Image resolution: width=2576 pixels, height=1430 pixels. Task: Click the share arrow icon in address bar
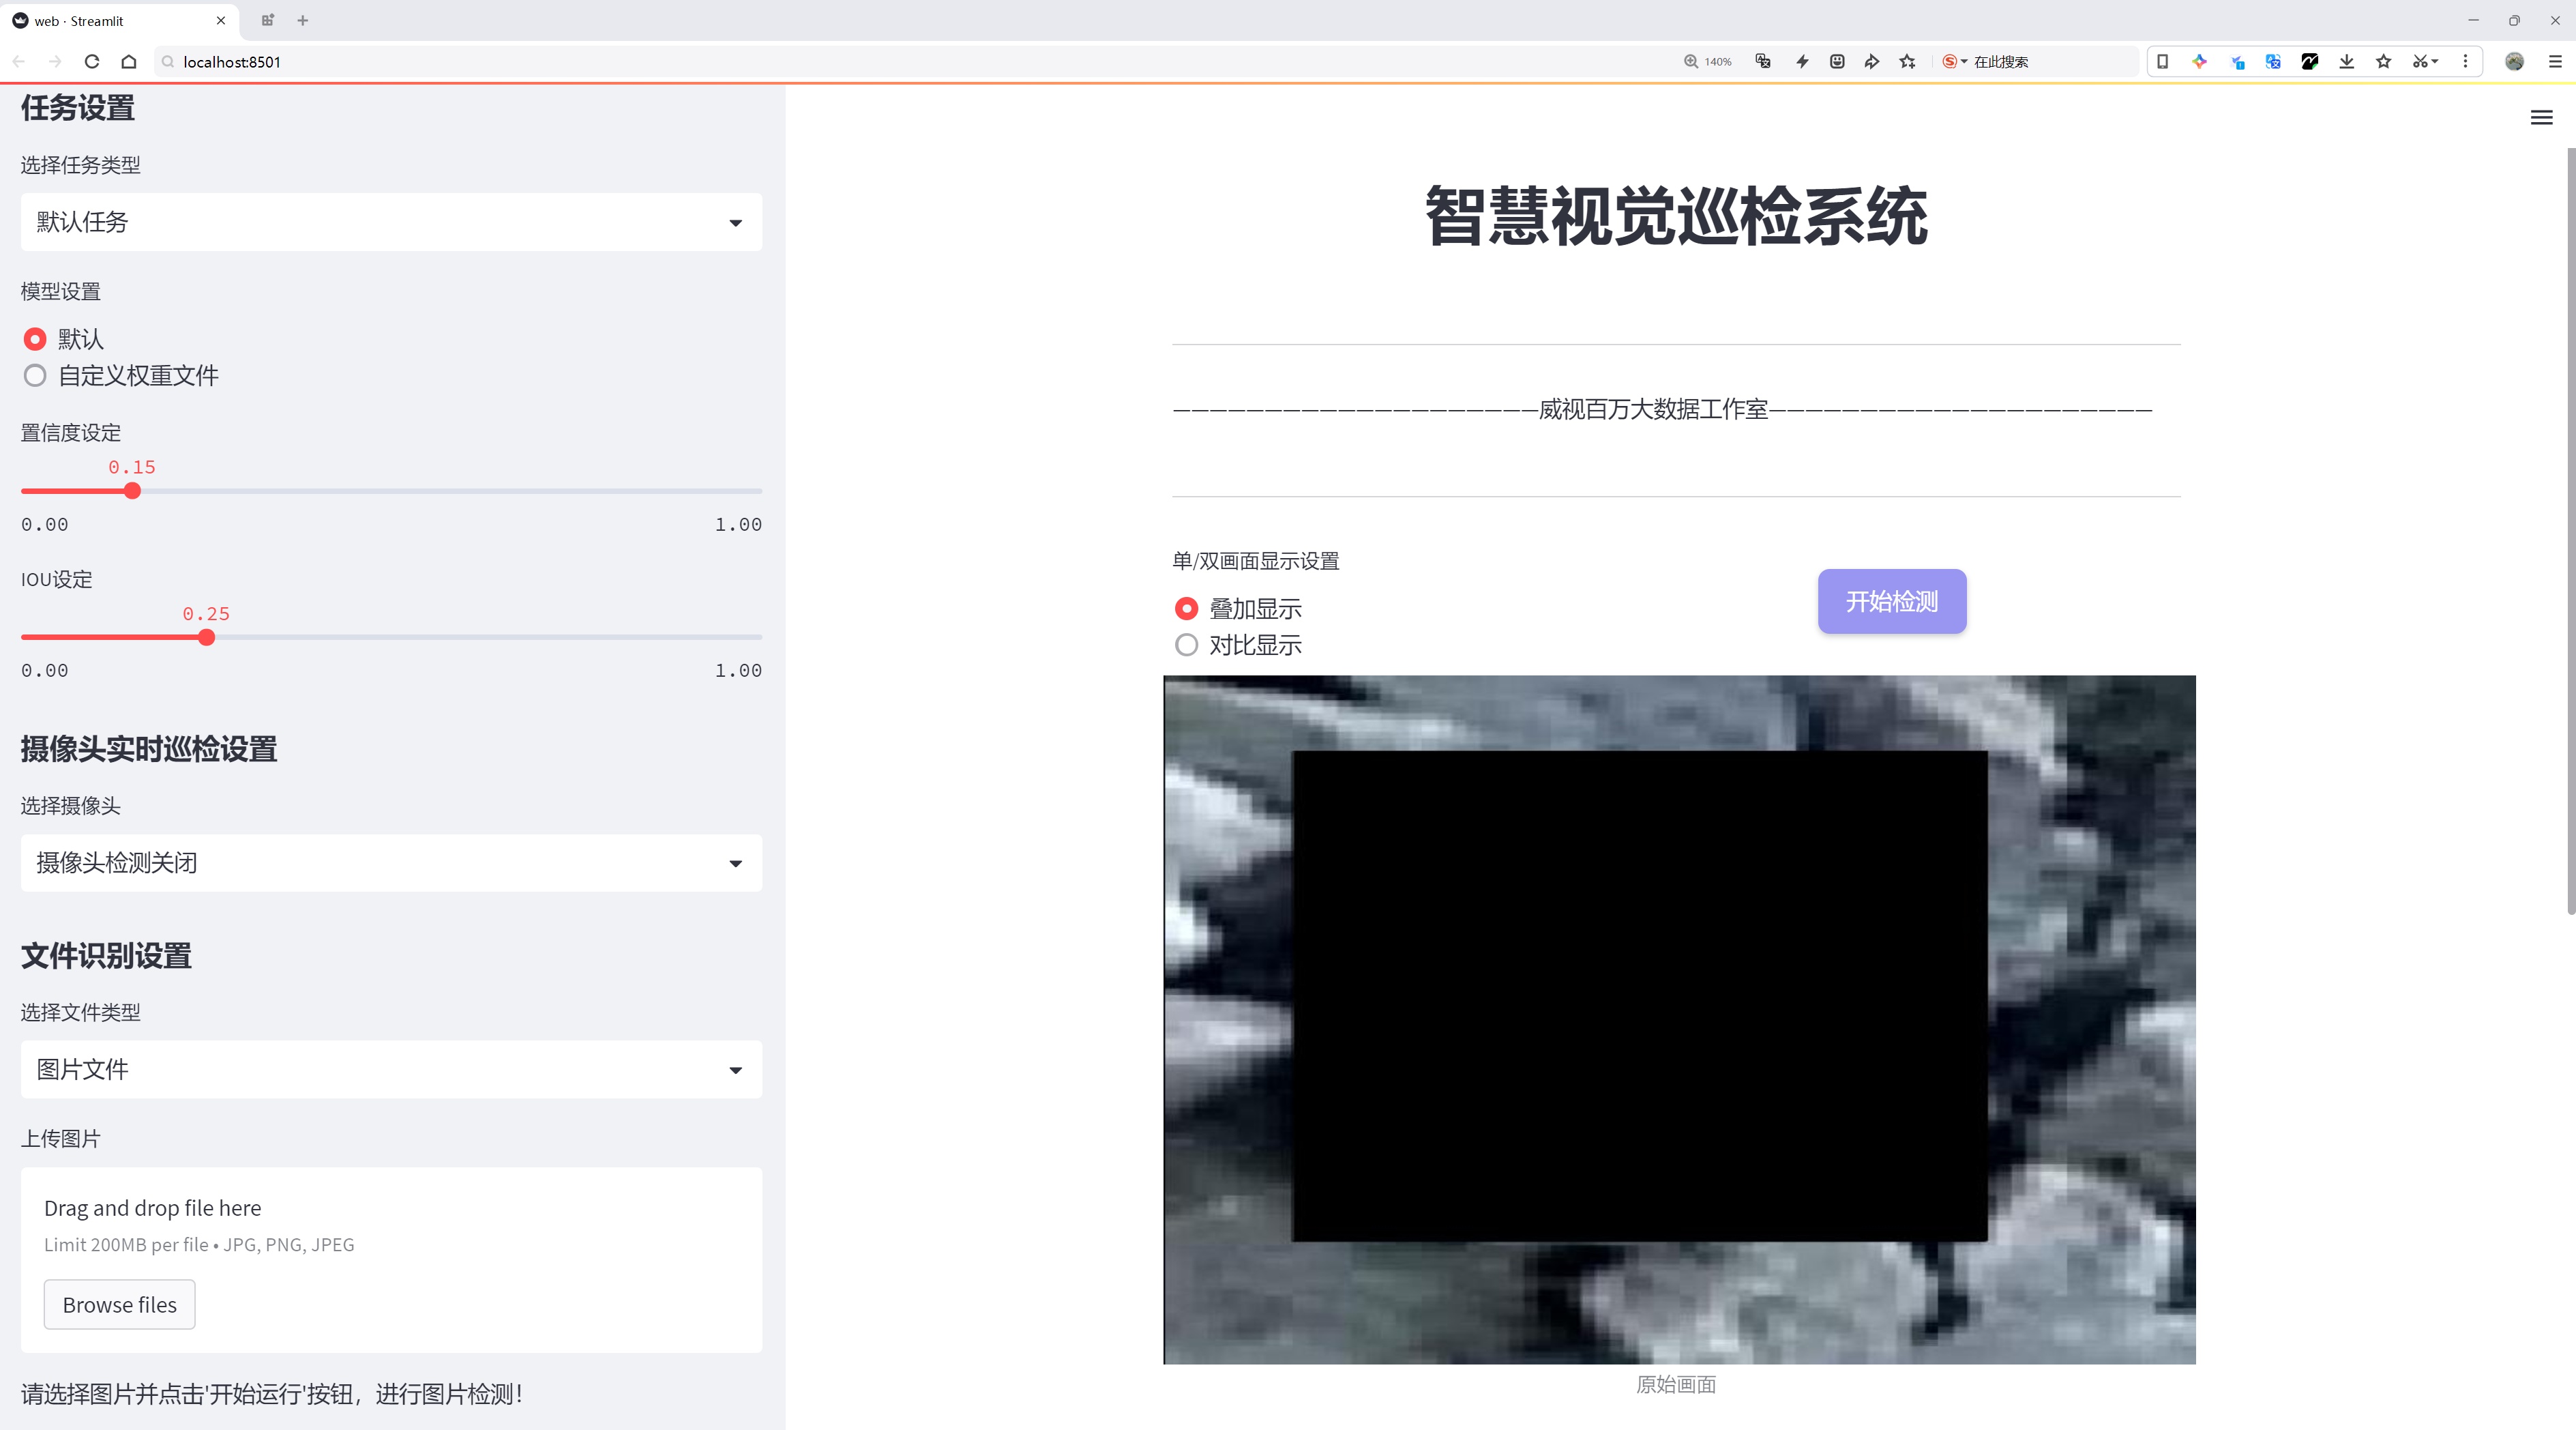coord(1871,62)
